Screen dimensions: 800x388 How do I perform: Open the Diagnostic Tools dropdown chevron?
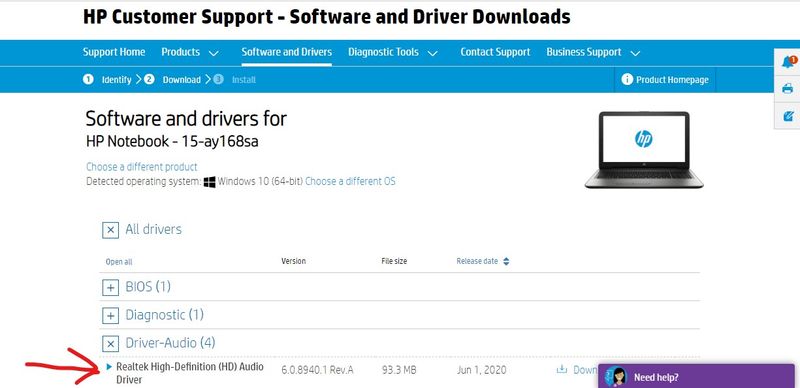(433, 53)
